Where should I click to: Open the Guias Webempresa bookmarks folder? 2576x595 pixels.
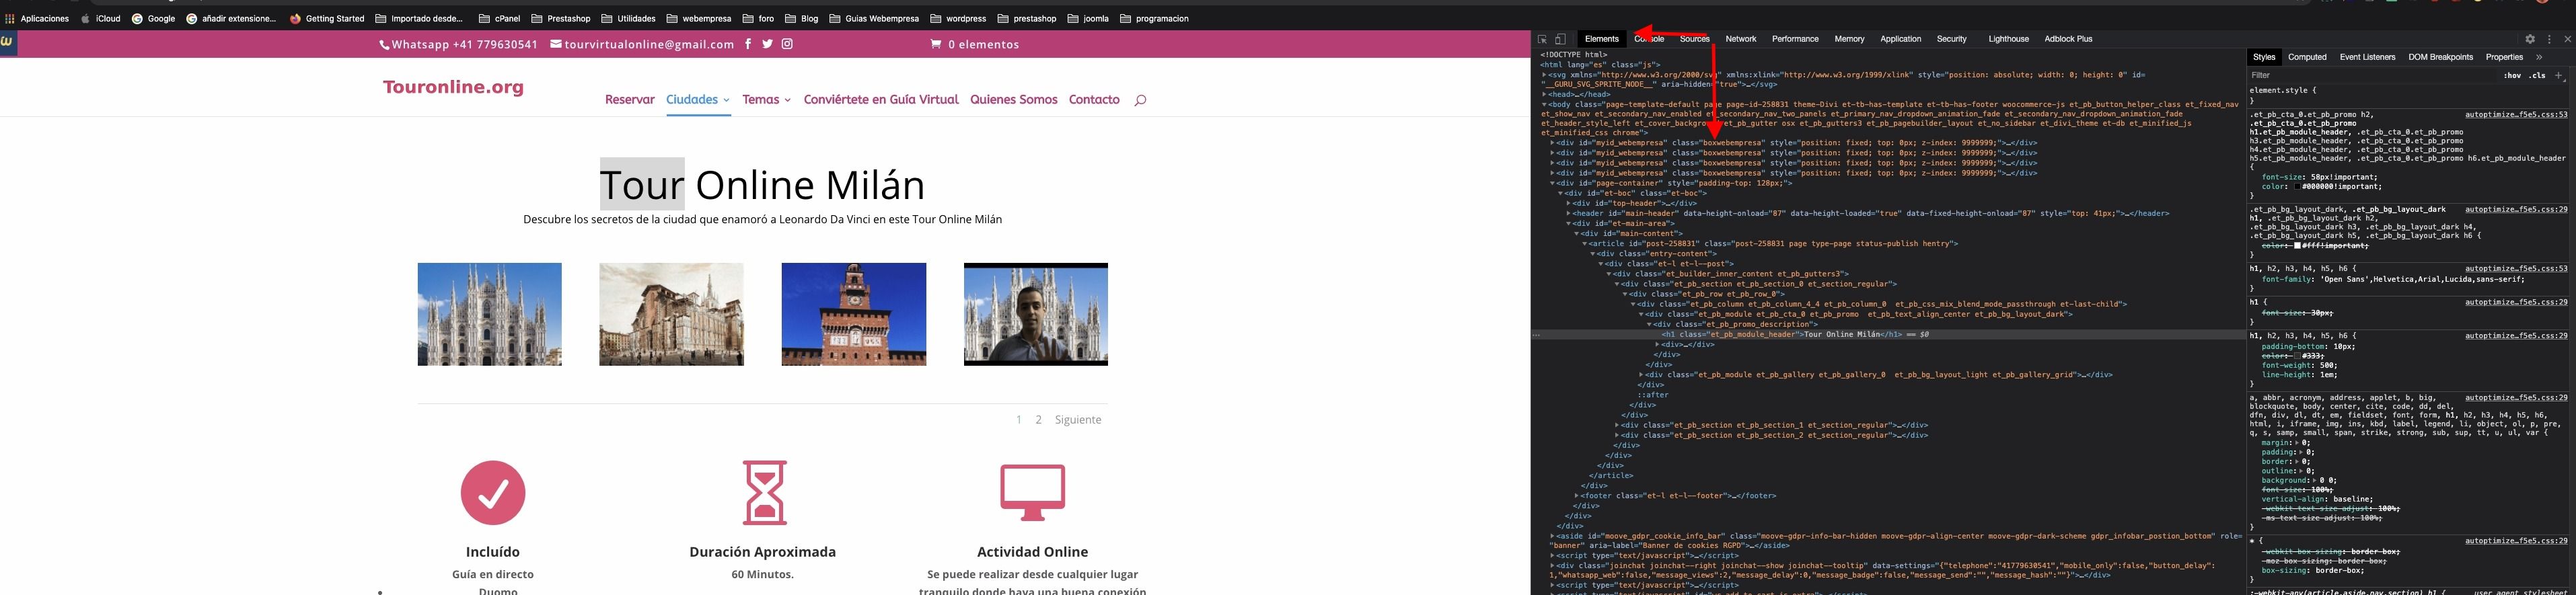pyautogui.click(x=874, y=18)
